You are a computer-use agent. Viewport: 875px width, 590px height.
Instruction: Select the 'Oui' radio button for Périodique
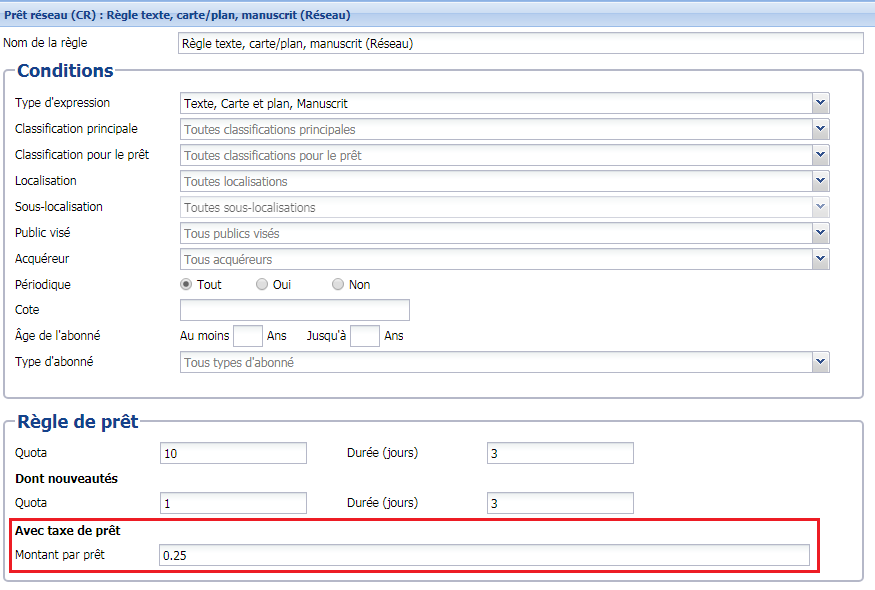pyautogui.click(x=262, y=285)
